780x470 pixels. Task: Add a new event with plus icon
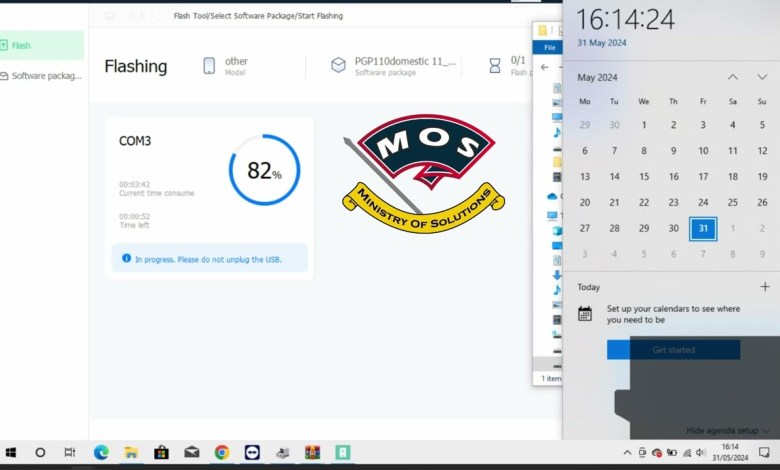click(x=764, y=287)
